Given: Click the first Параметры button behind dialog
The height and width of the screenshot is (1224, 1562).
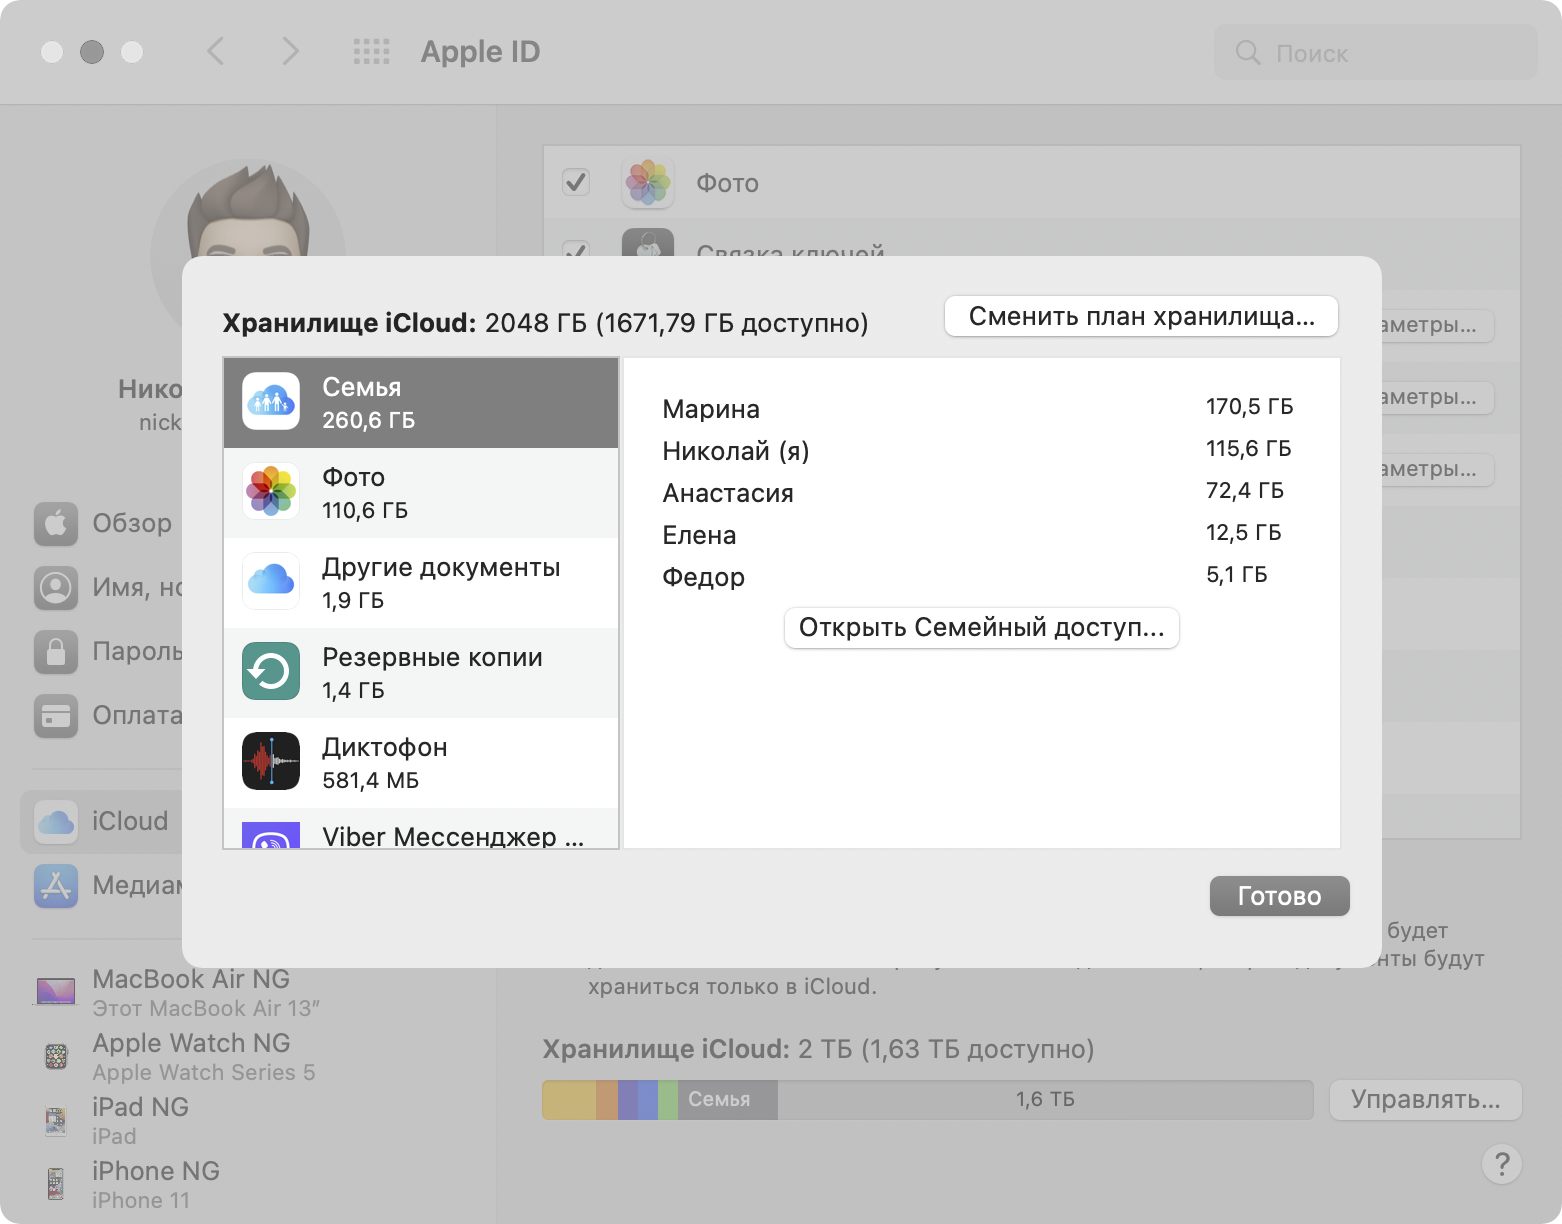Looking at the screenshot, I should [1437, 325].
